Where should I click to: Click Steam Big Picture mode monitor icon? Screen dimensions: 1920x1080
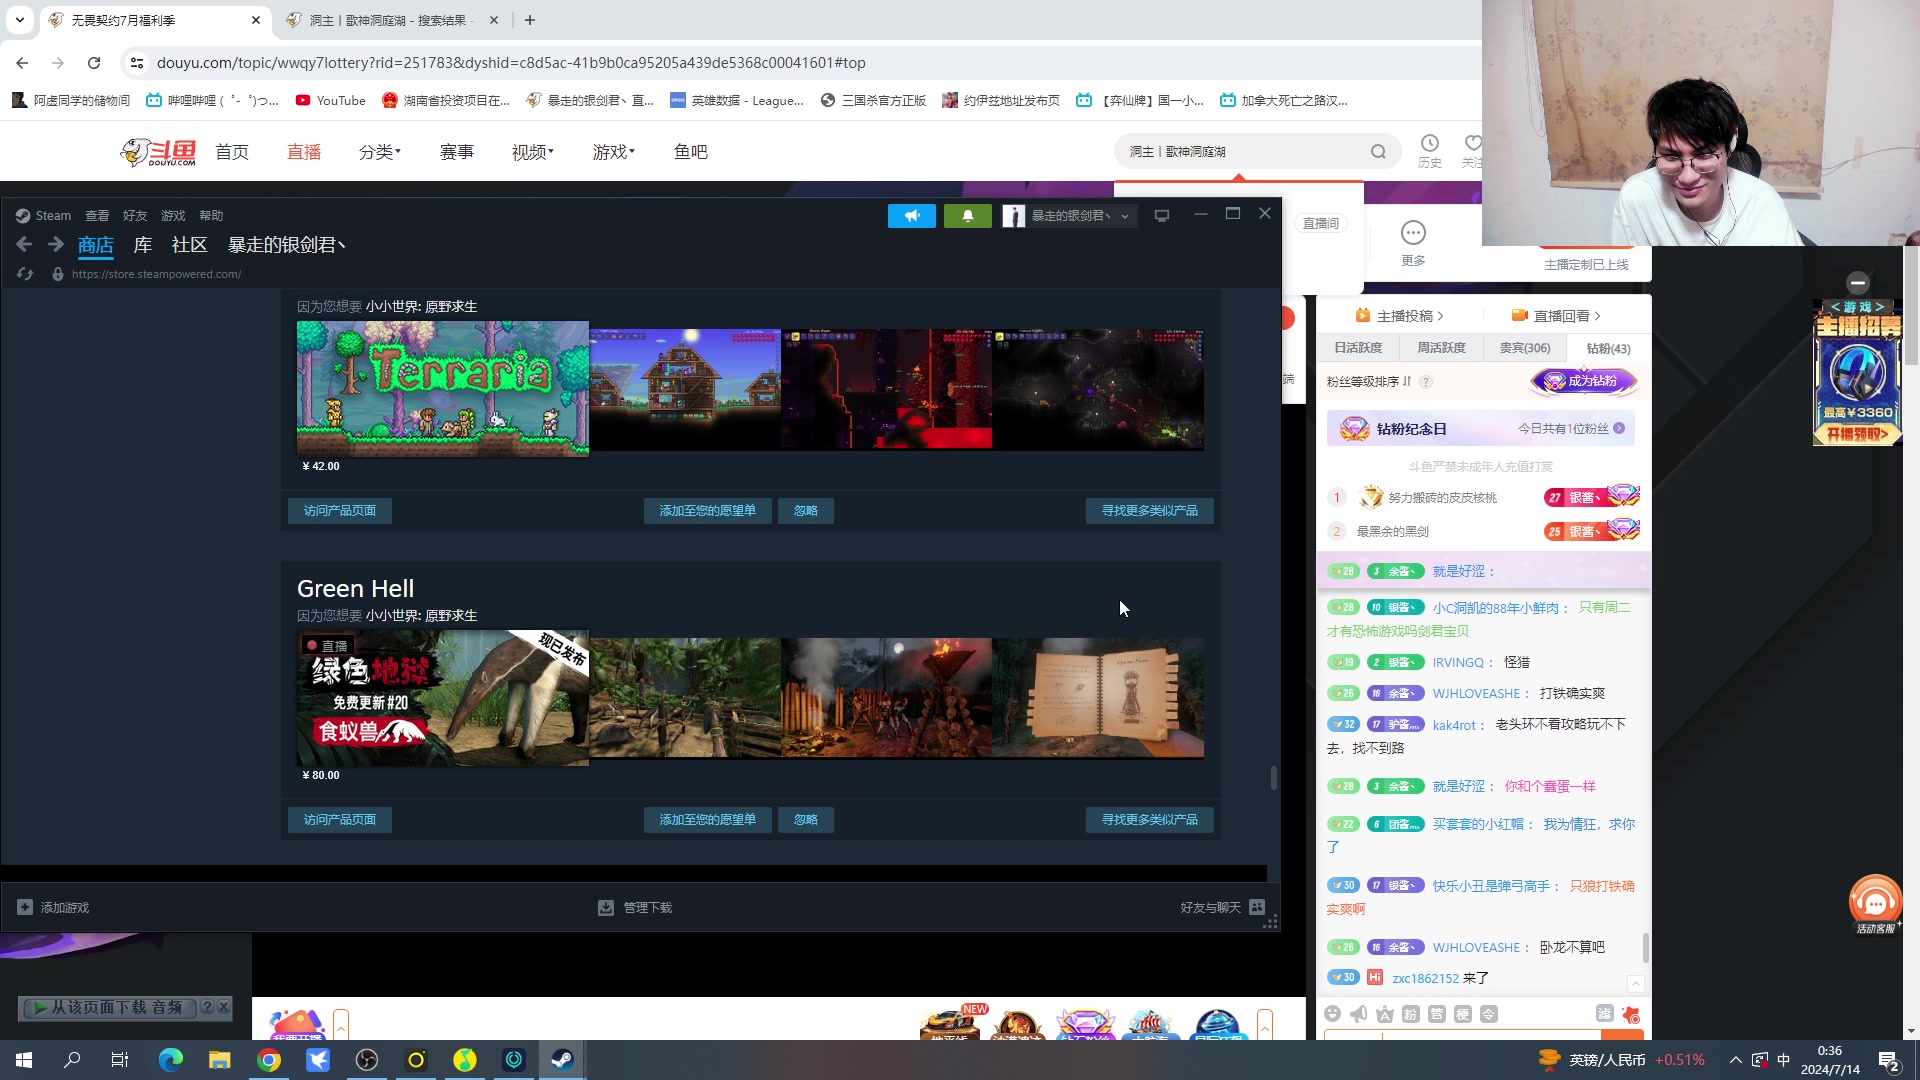(1161, 216)
